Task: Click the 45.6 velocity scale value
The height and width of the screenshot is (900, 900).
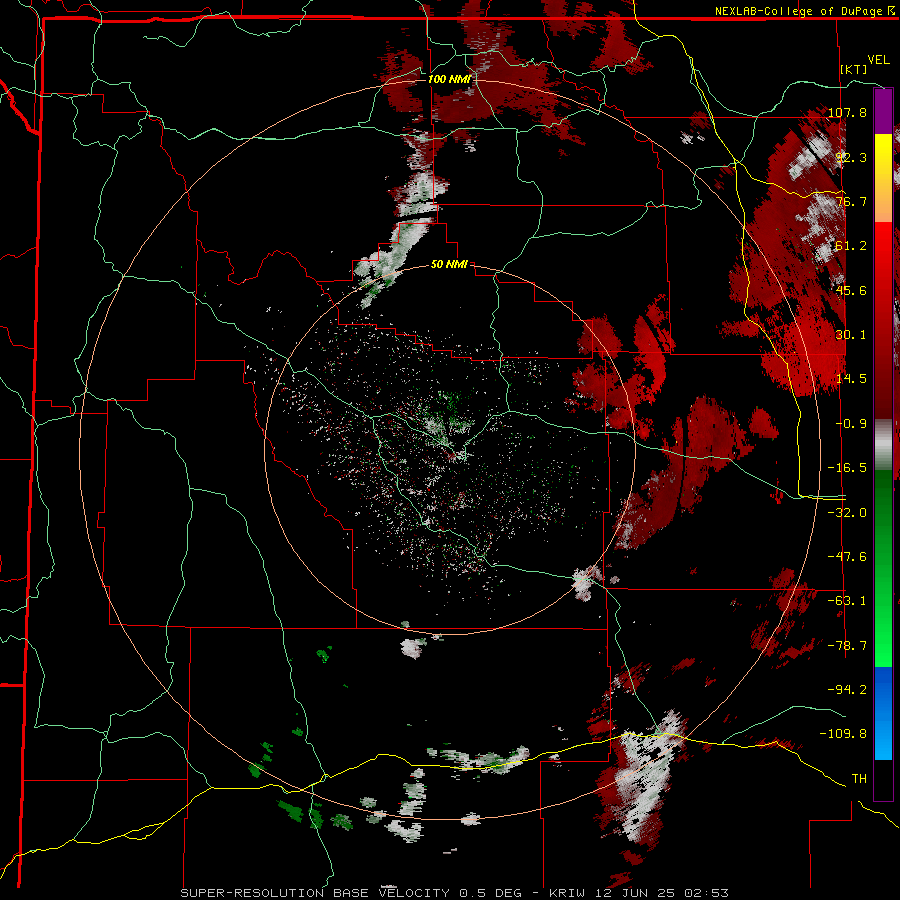Action: [x=851, y=290]
